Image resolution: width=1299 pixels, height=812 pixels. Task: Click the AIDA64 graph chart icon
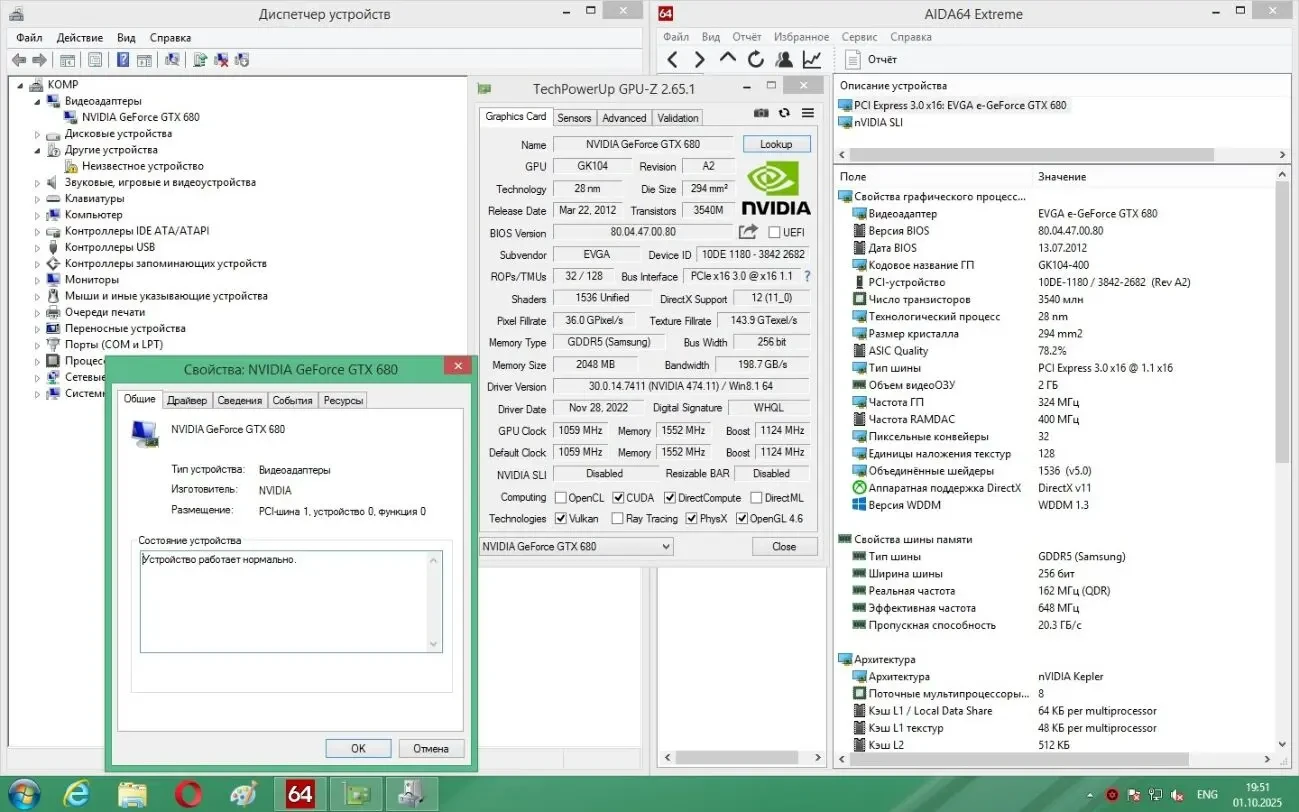point(812,60)
